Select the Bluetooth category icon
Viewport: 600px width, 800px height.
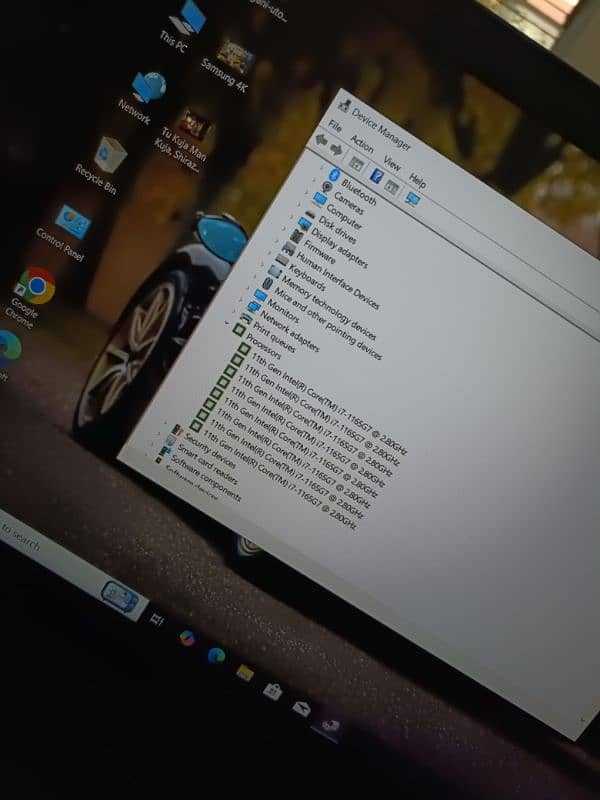(x=334, y=175)
